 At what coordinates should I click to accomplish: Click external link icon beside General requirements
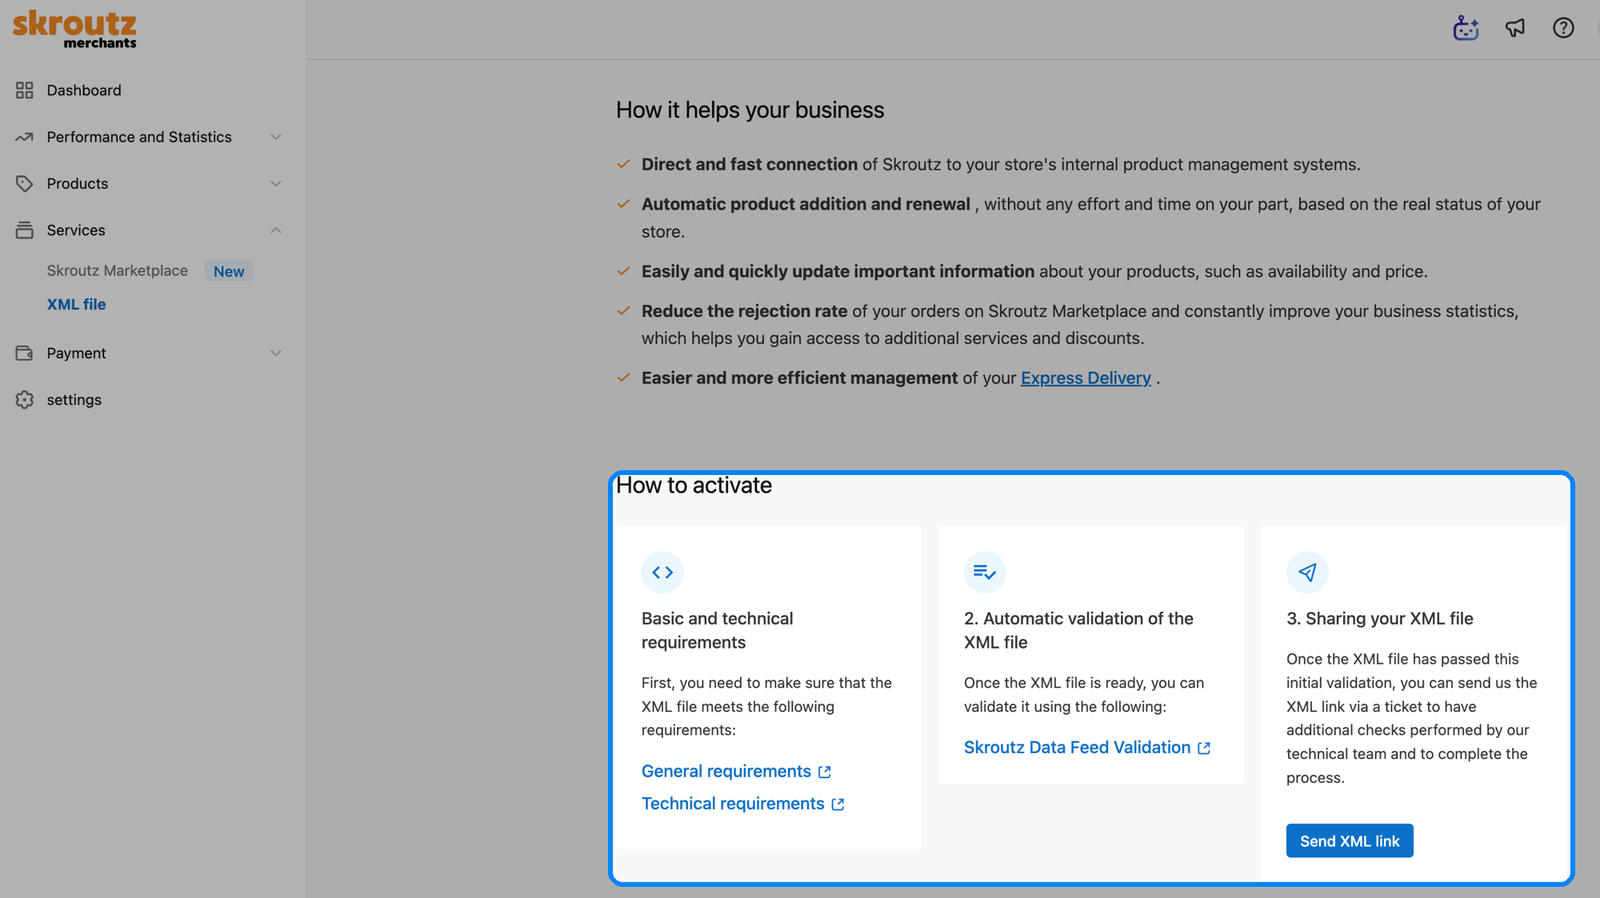tap(825, 772)
